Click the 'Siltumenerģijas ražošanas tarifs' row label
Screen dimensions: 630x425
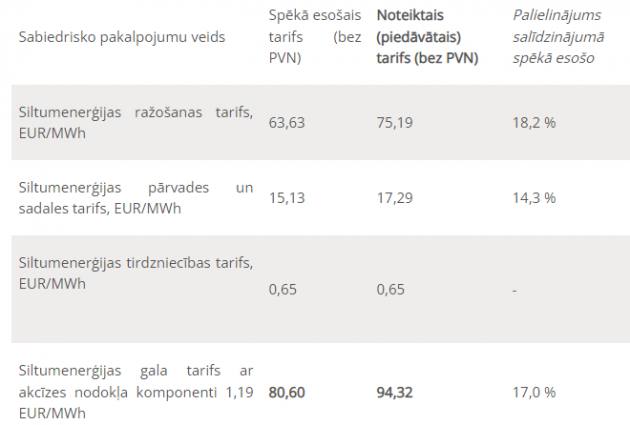pos(136,122)
